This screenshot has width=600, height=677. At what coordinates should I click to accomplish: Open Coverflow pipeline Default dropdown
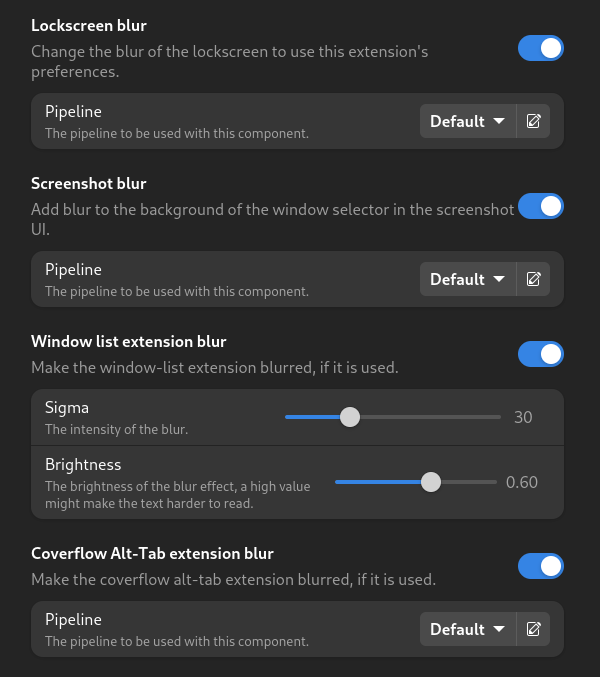coord(468,629)
